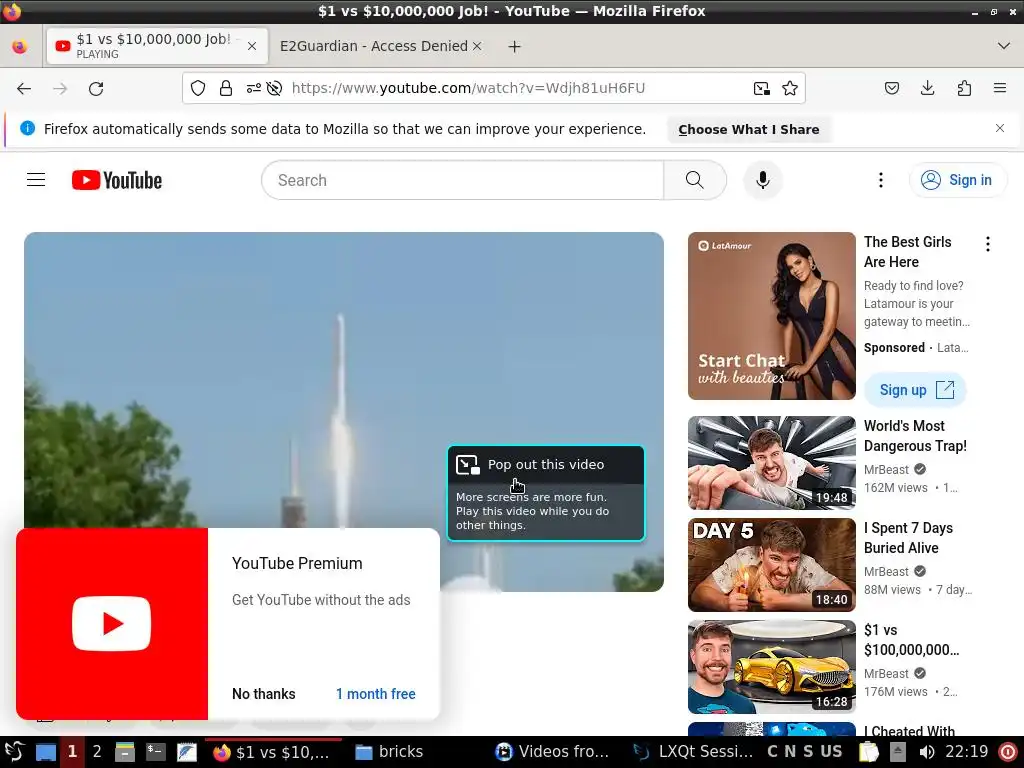Open the Firefox downloads panel
The width and height of the screenshot is (1024, 768).
[927, 88]
